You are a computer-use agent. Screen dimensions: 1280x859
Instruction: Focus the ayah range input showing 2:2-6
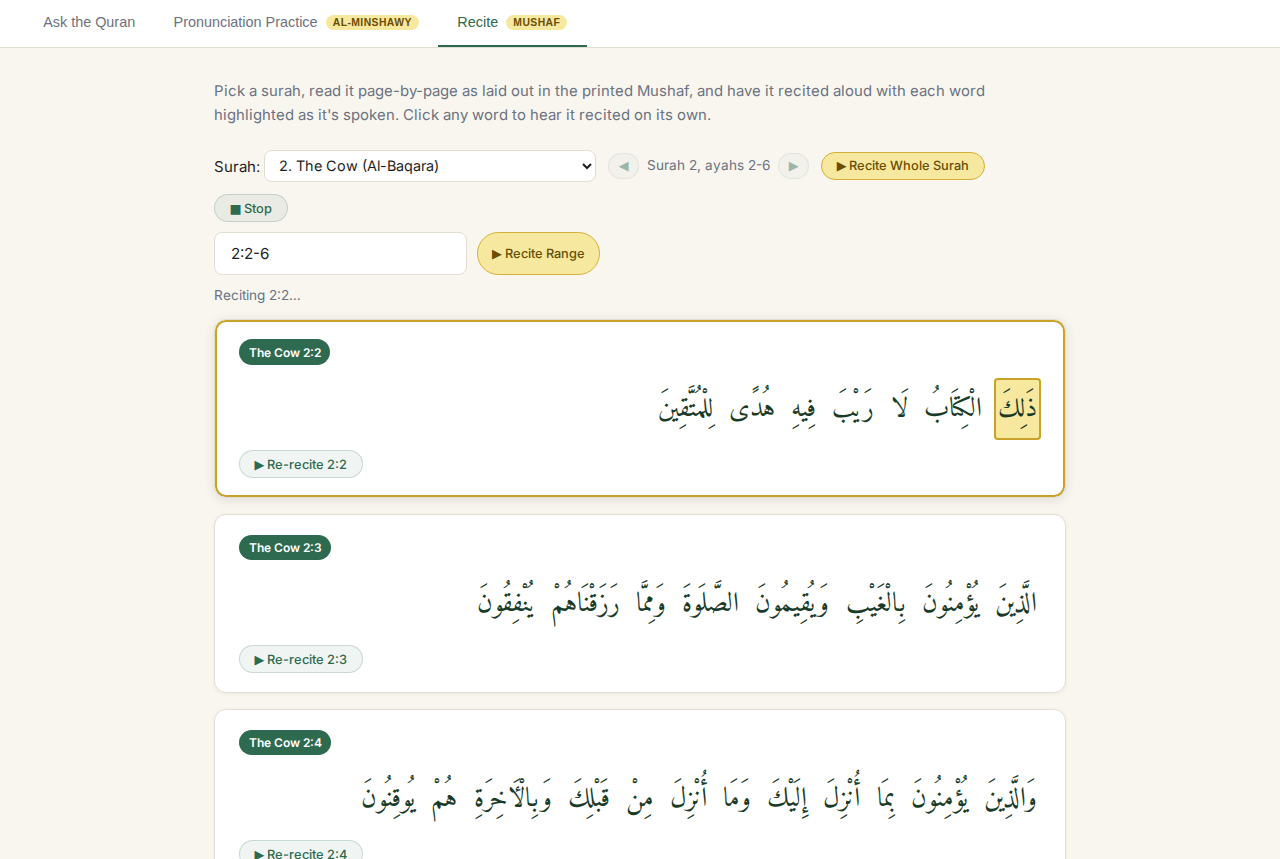(x=340, y=253)
